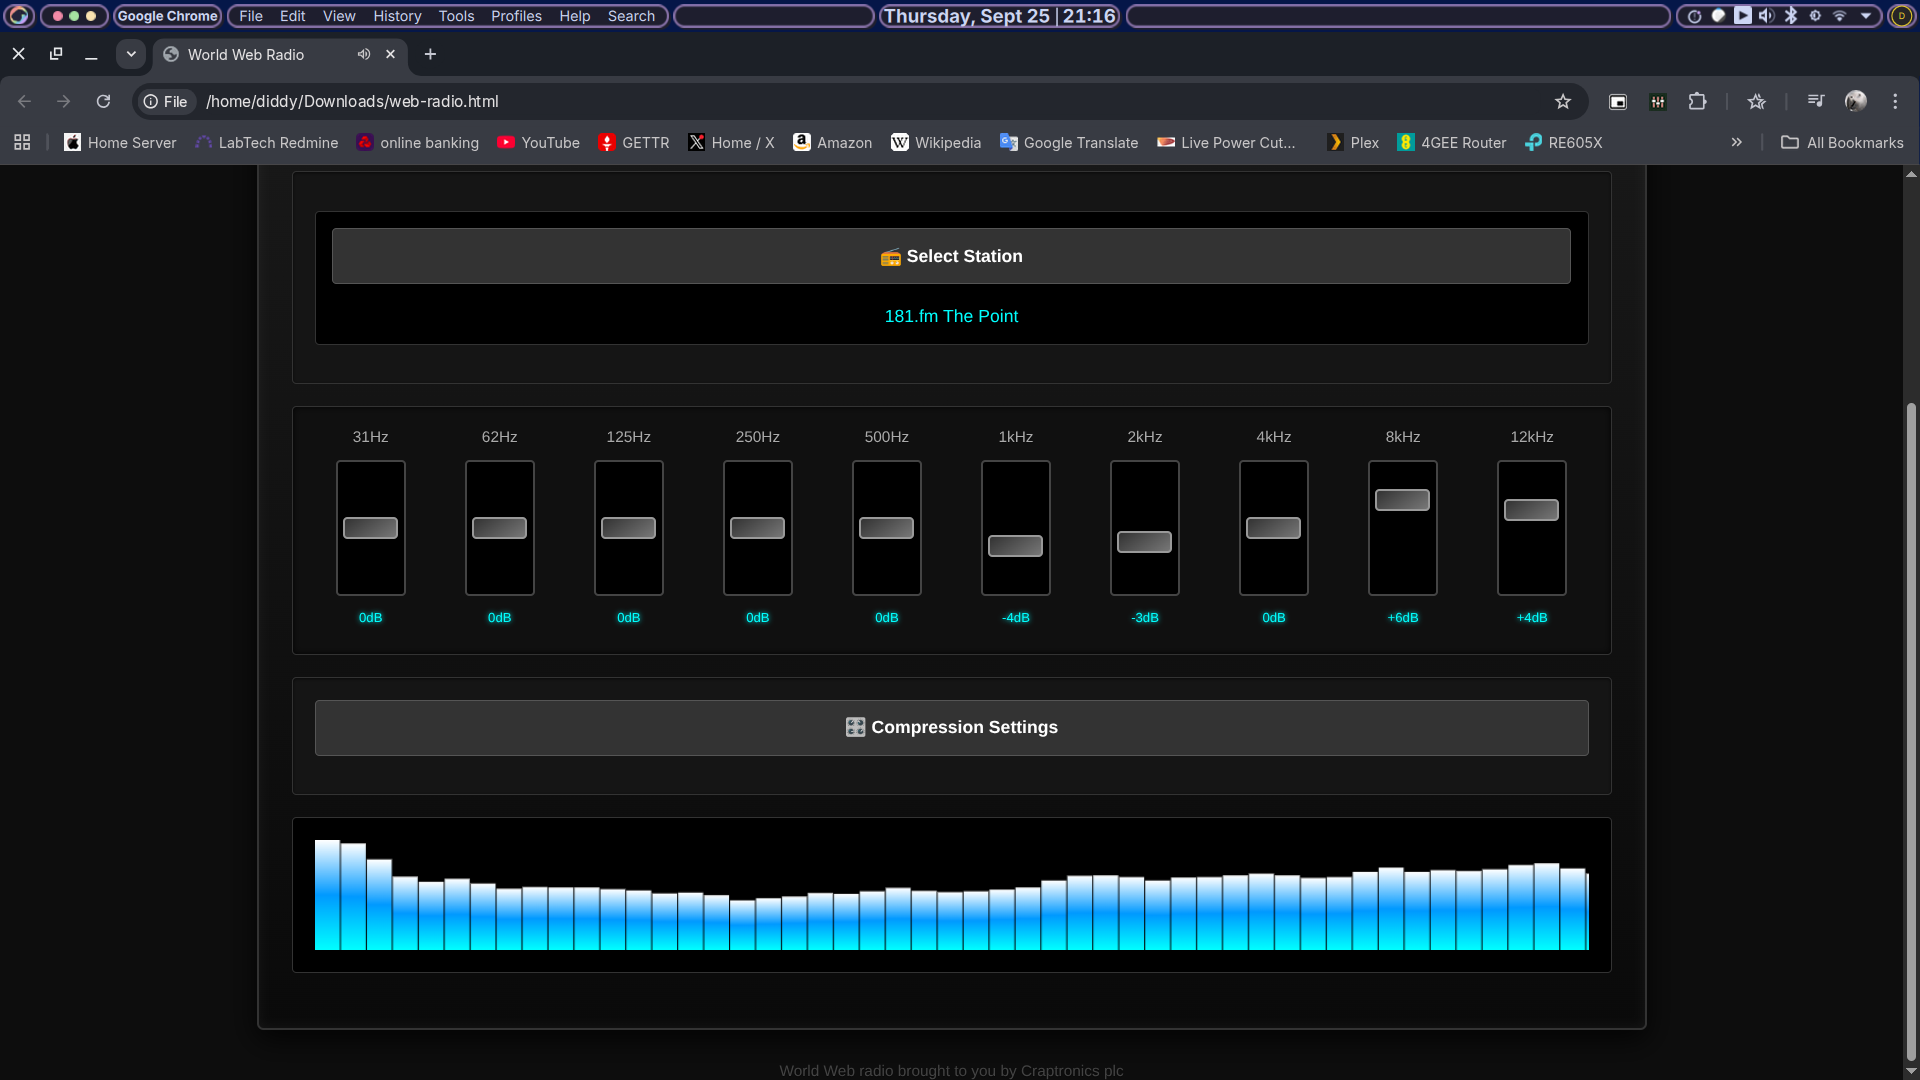Click the 1kHz equalizer slider handle
The width and height of the screenshot is (1920, 1080).
point(1015,546)
